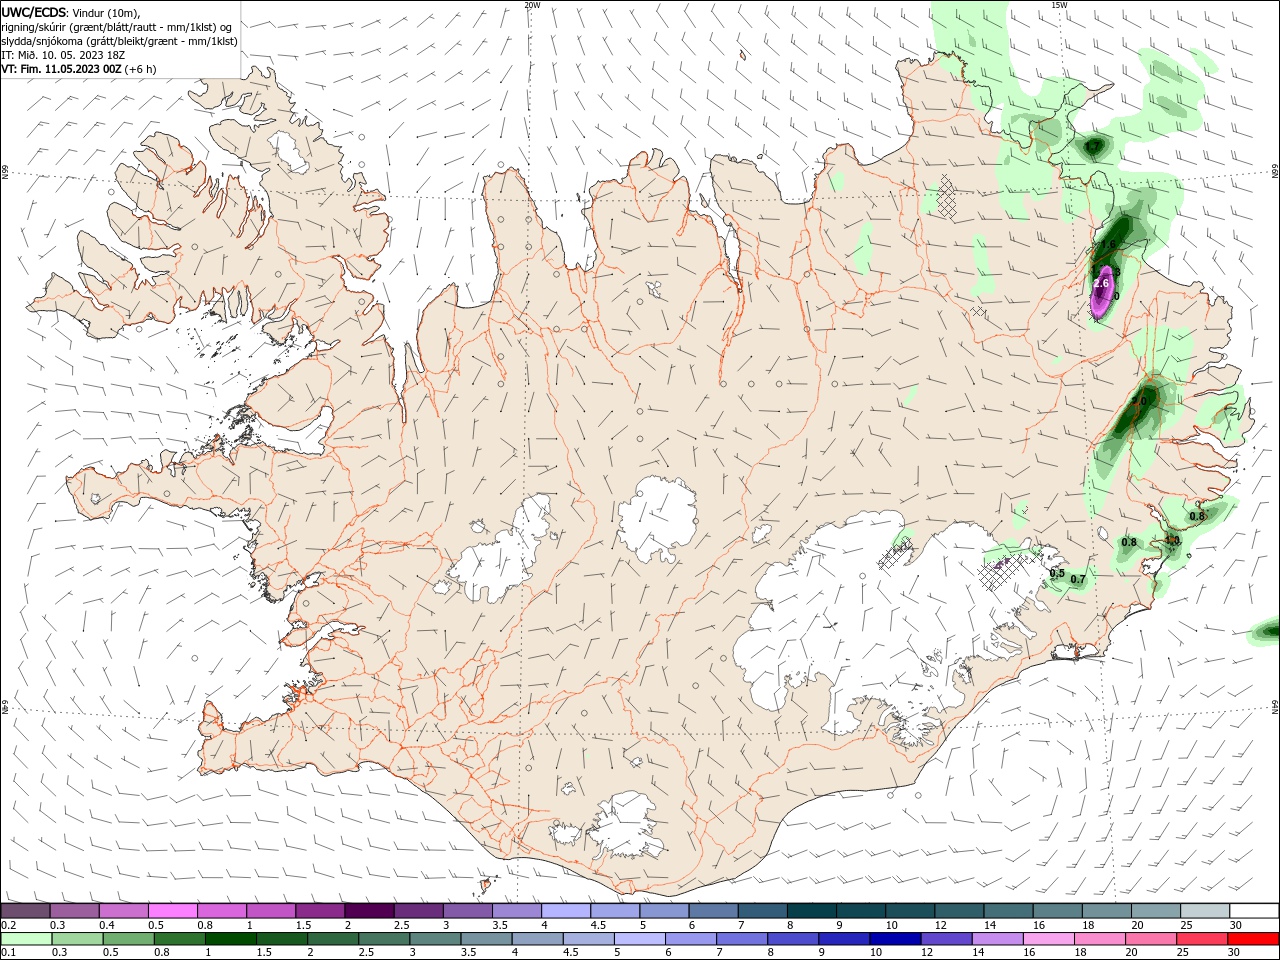Click the 'IT: Mið. 10. 05. 2023 18Z' line
1280x960 pixels.
point(62,55)
